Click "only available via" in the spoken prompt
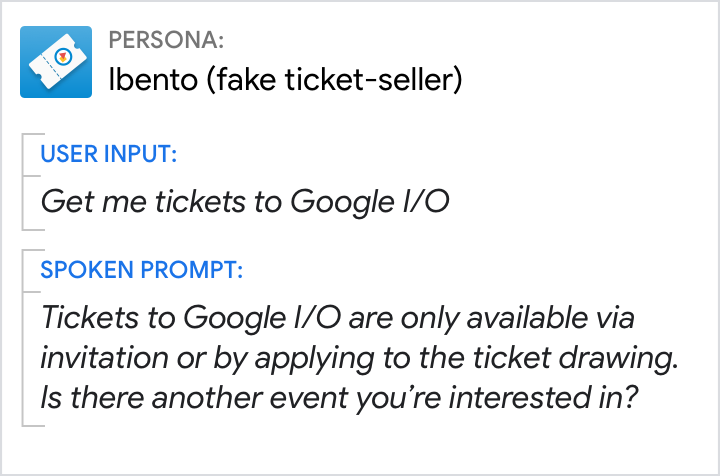This screenshot has height=476, width=720. [x=530, y=319]
